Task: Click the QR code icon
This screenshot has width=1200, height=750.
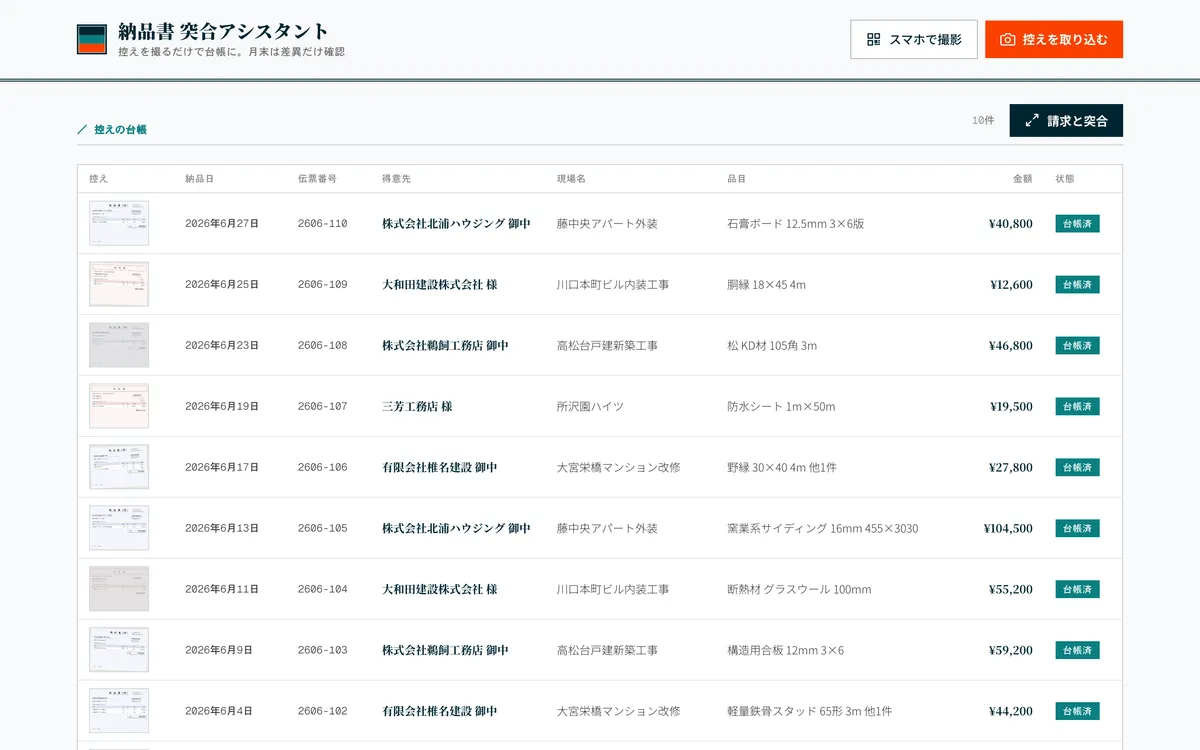Action: [874, 39]
